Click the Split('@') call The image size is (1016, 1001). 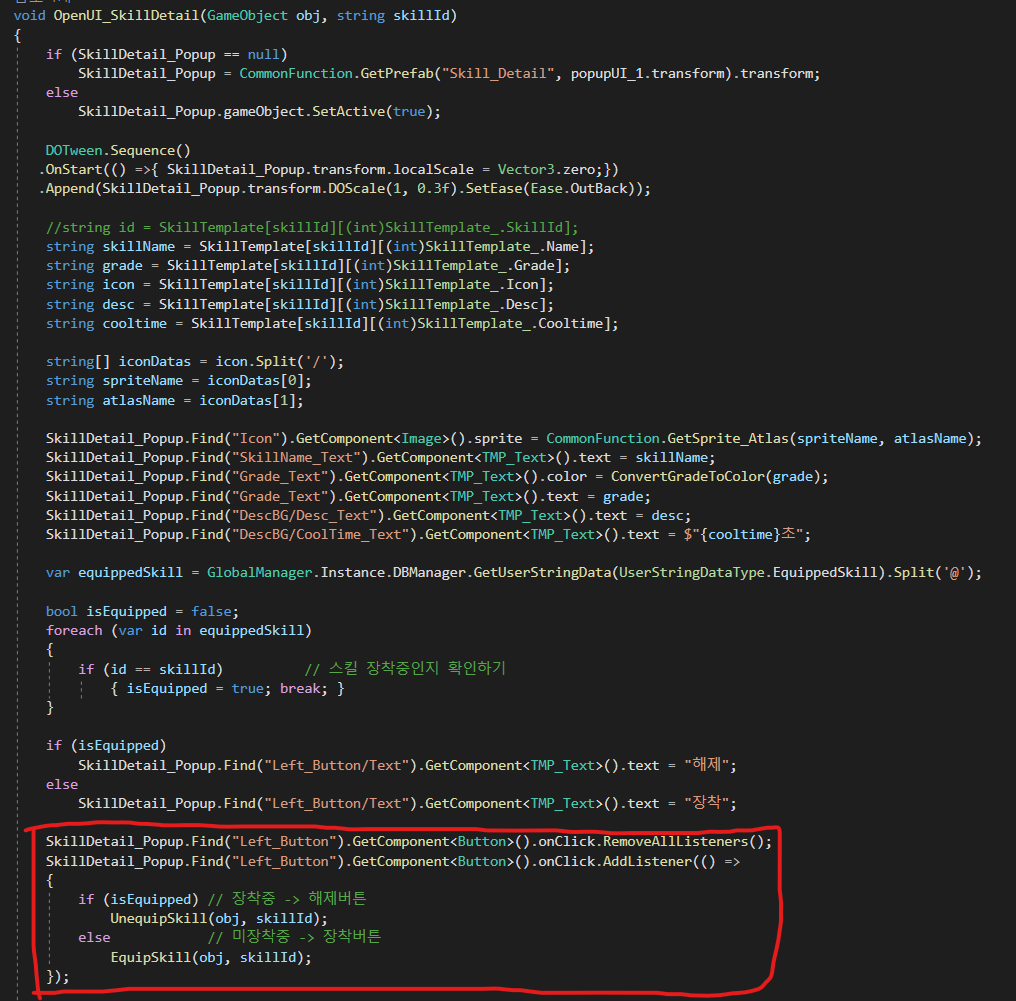(x=934, y=573)
